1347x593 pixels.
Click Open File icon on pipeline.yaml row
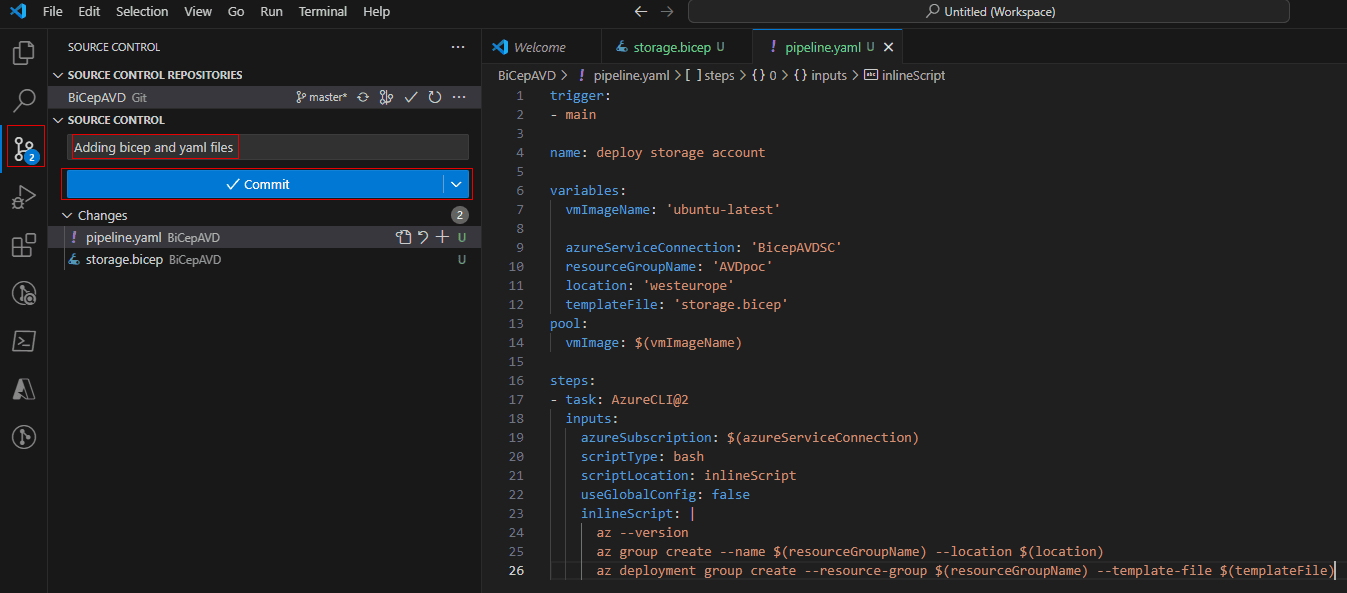[403, 237]
